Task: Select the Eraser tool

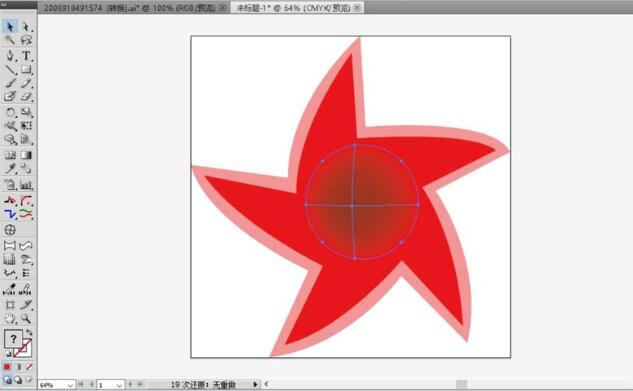Action: pos(26,97)
